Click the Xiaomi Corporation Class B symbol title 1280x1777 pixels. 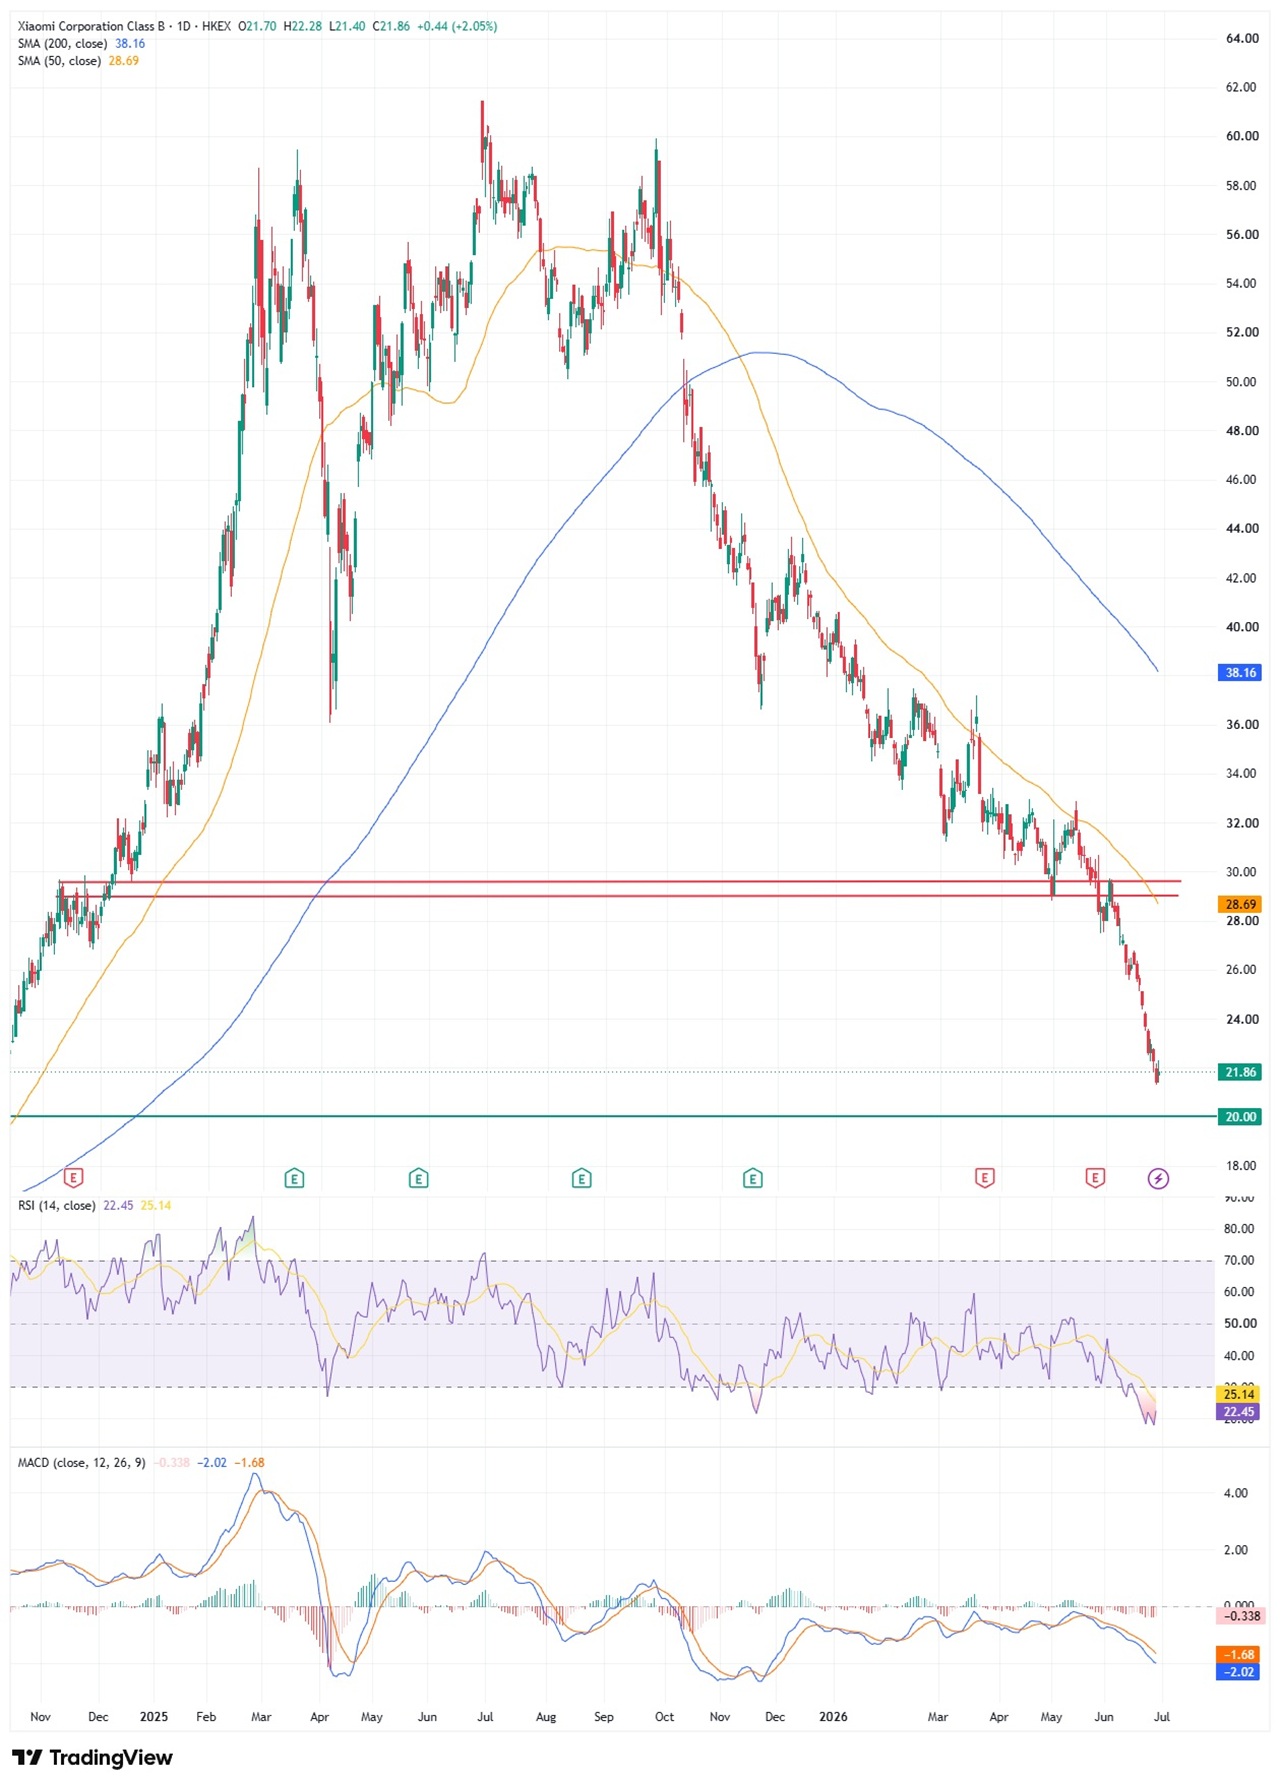91,26
